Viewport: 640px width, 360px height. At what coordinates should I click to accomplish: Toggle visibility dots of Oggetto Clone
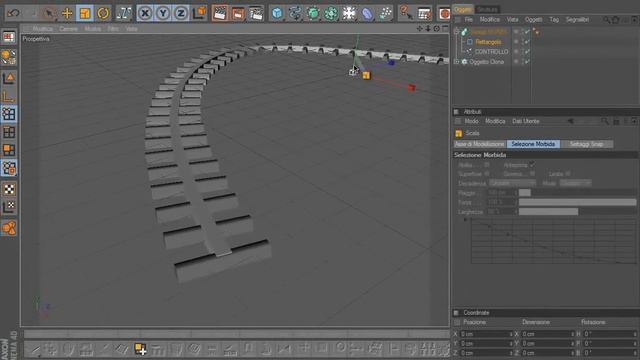(522, 62)
